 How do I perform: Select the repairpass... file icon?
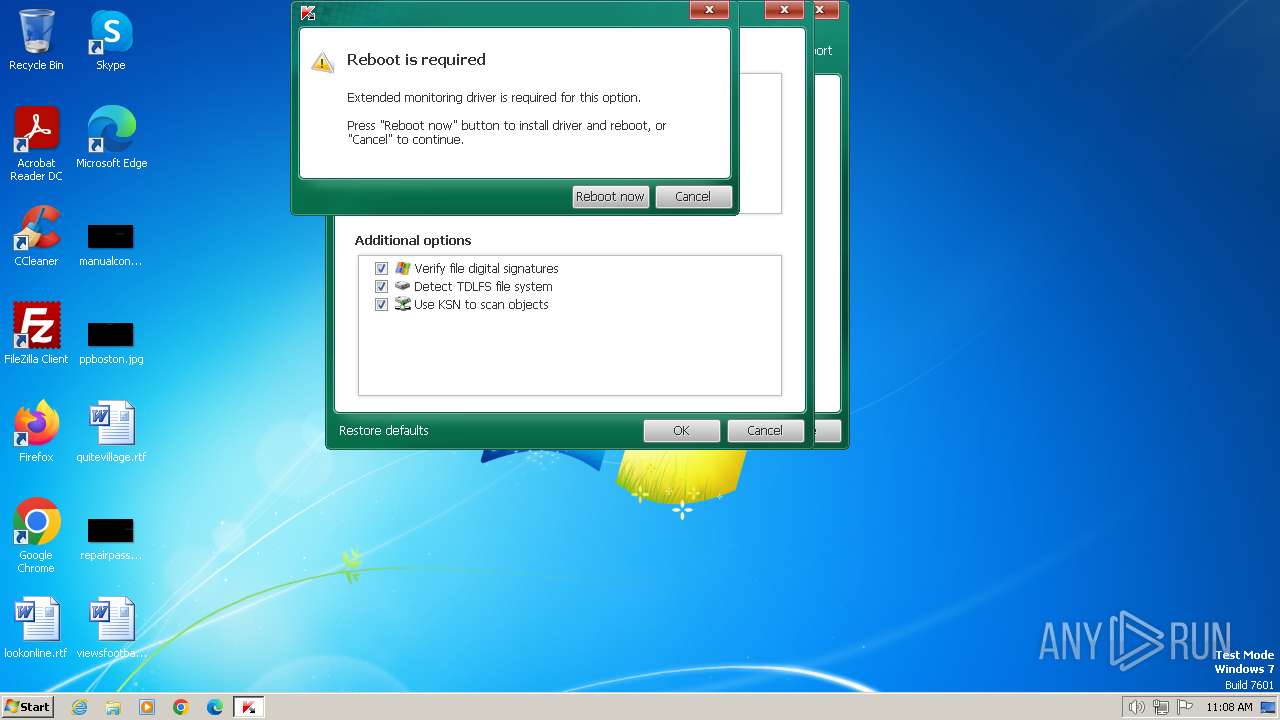(x=110, y=539)
